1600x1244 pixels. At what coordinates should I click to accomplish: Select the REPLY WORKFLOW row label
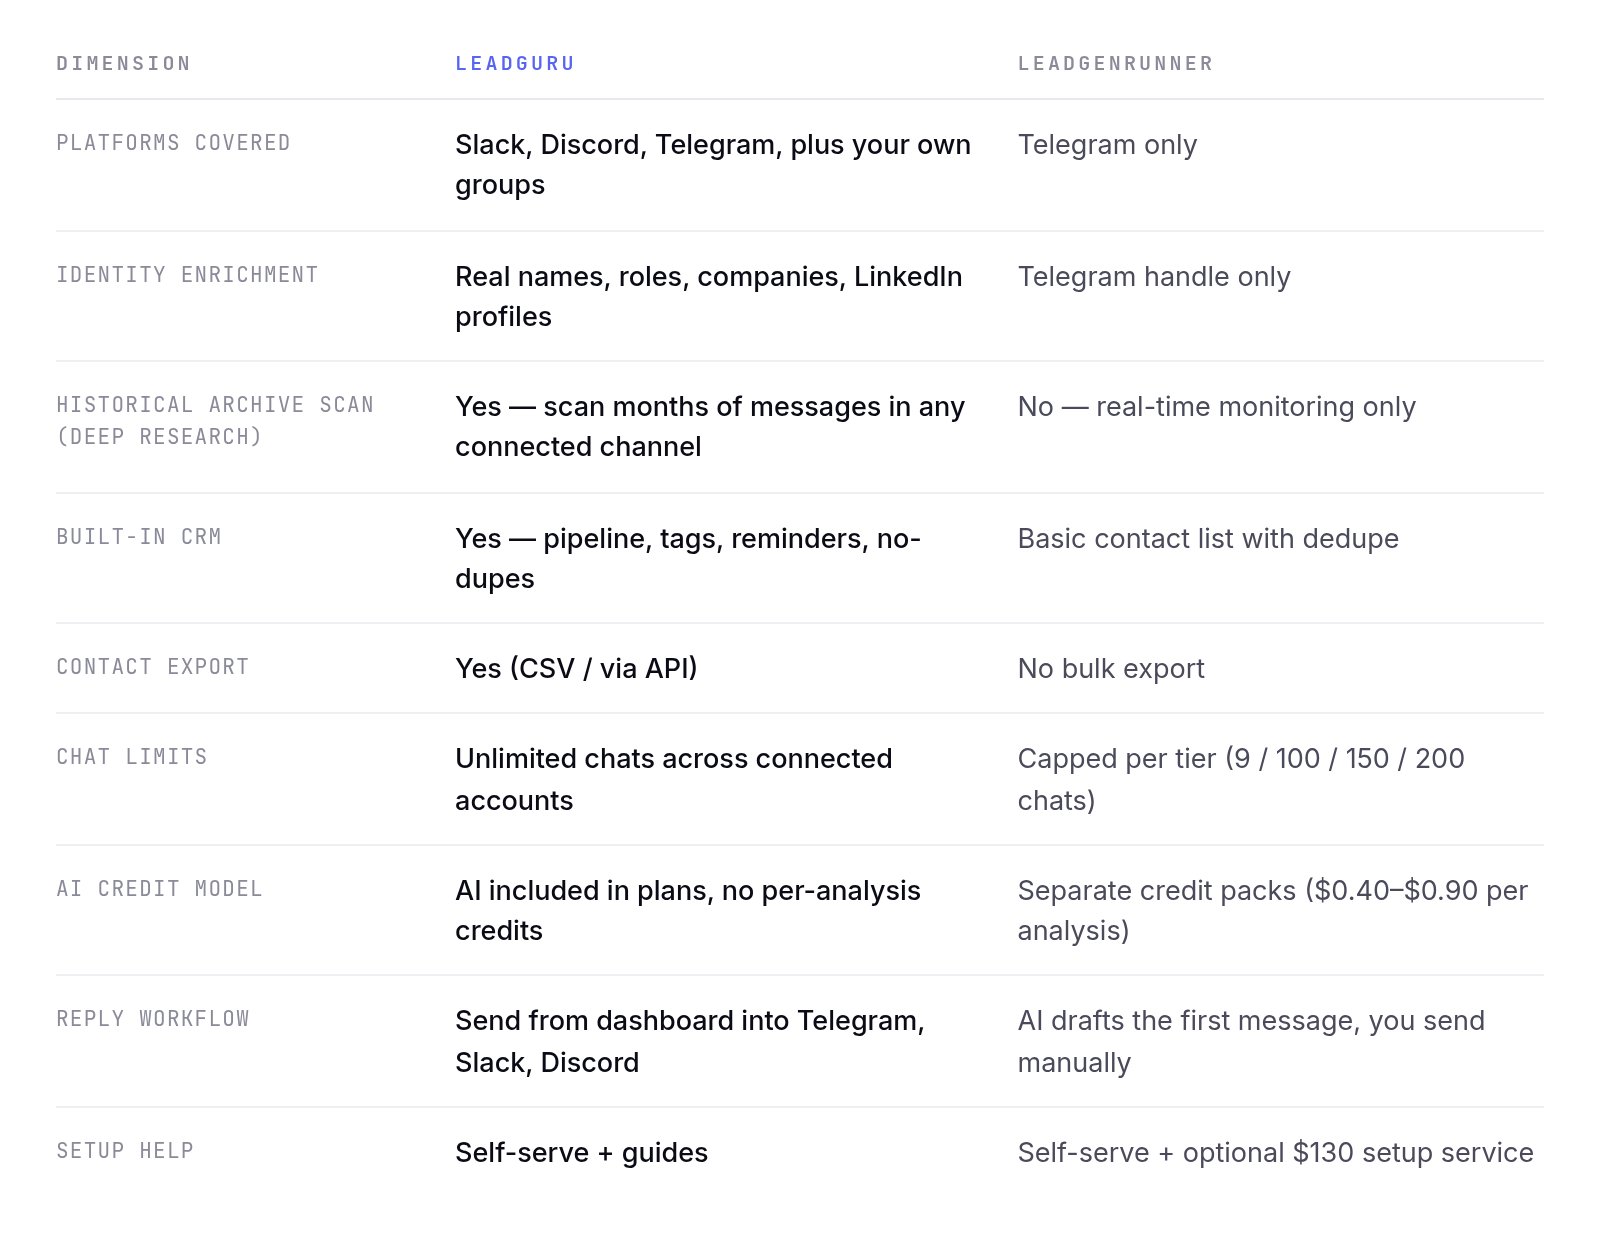pos(153,1019)
